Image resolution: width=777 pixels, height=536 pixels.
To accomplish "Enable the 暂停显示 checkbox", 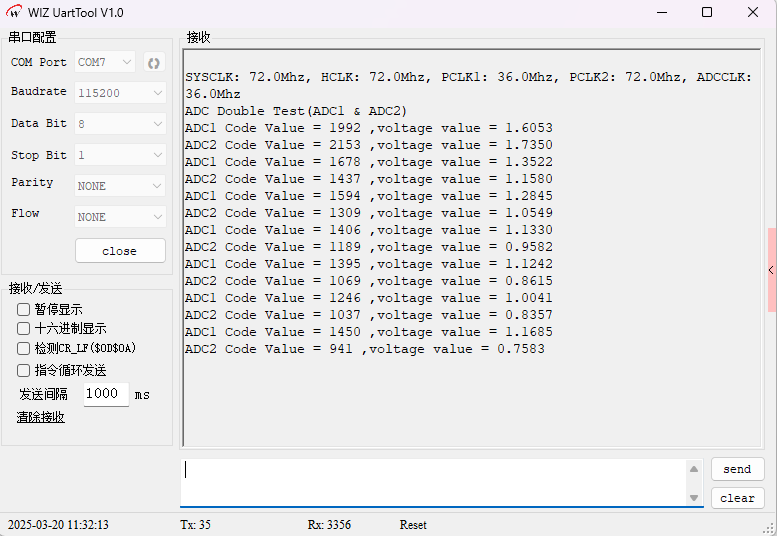I will coord(24,310).
